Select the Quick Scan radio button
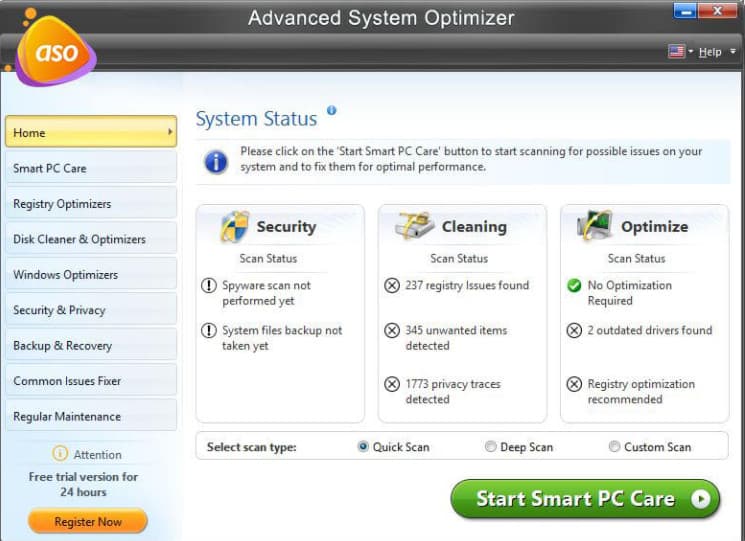Image resolution: width=745 pixels, height=541 pixels. tap(363, 446)
